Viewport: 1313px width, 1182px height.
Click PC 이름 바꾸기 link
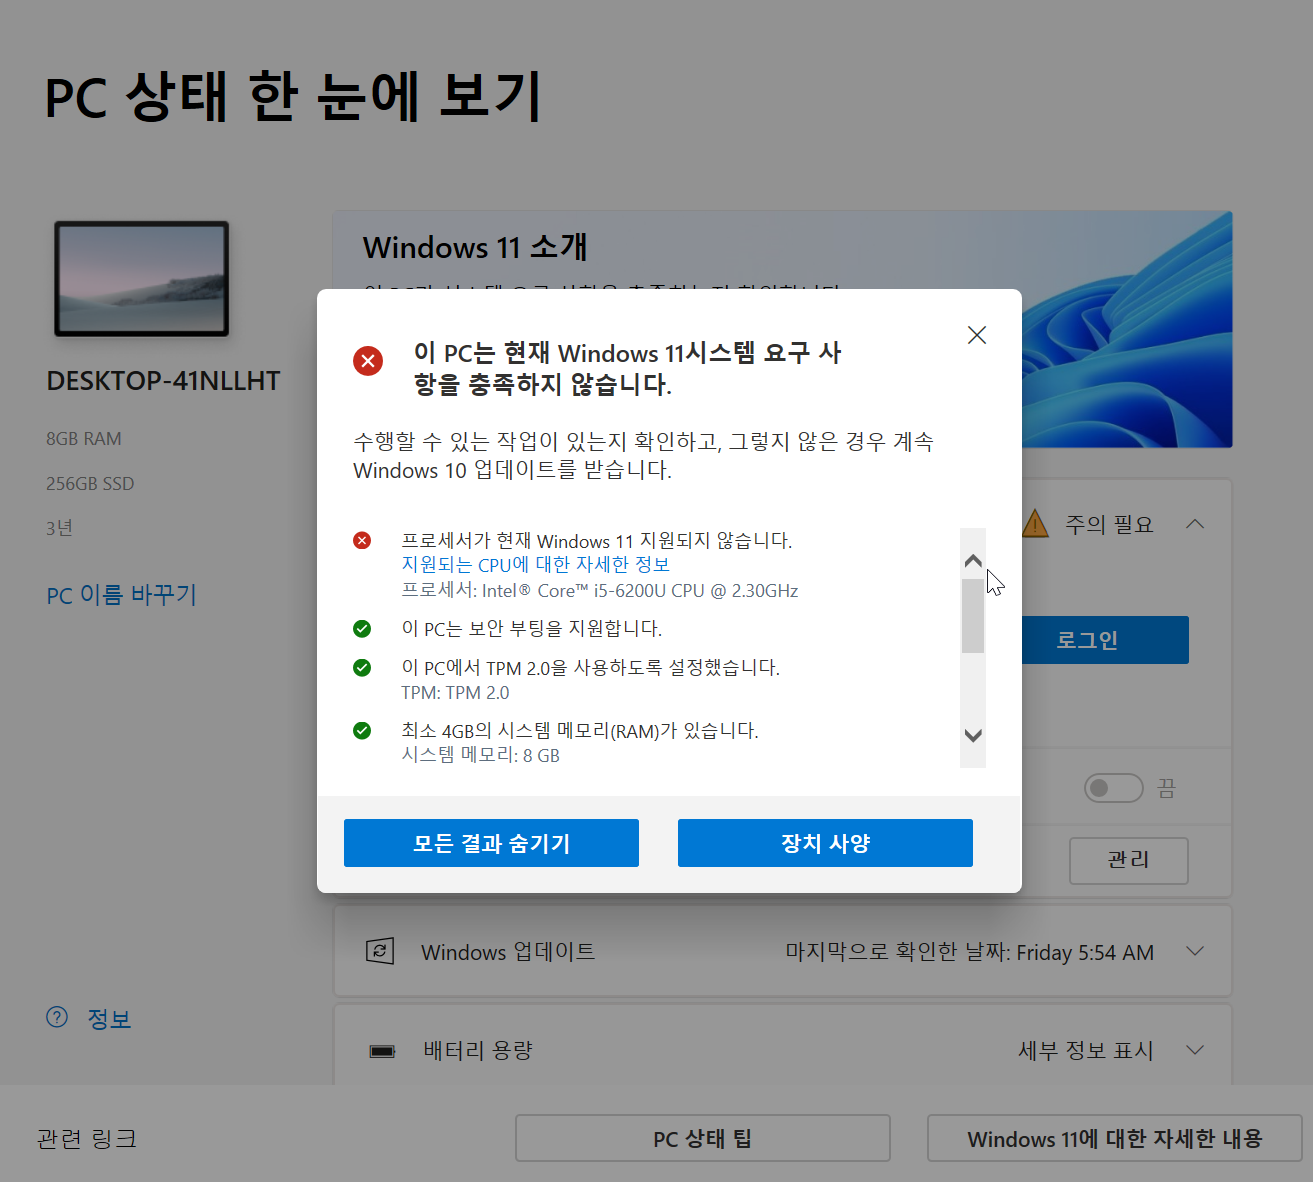click(x=121, y=595)
